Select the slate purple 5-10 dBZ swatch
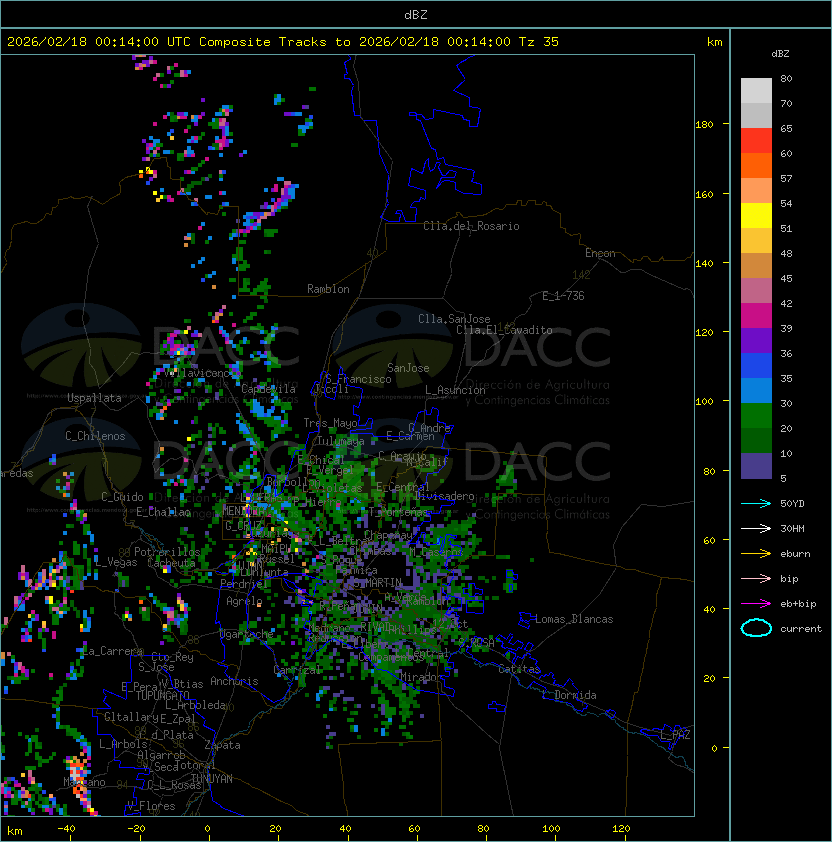The width and height of the screenshot is (832, 842). coord(756,466)
